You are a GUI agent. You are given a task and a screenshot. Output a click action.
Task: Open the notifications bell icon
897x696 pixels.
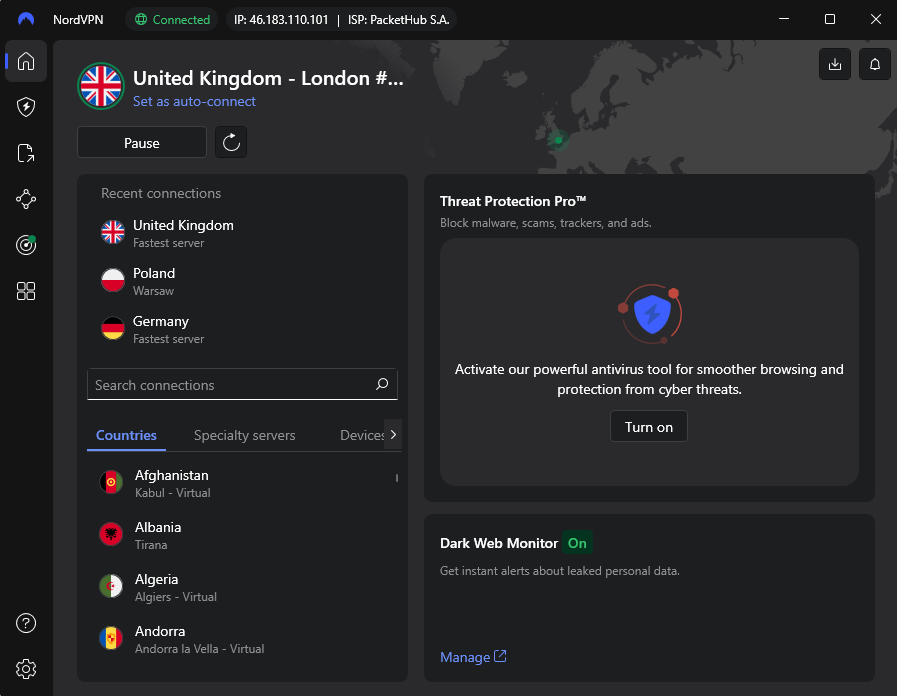tap(875, 64)
